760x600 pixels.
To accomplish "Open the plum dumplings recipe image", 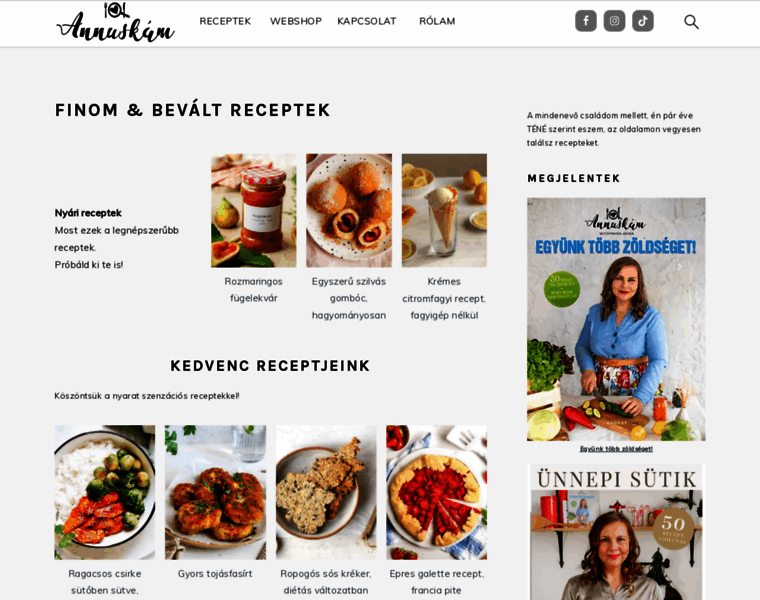I will pyautogui.click(x=349, y=210).
